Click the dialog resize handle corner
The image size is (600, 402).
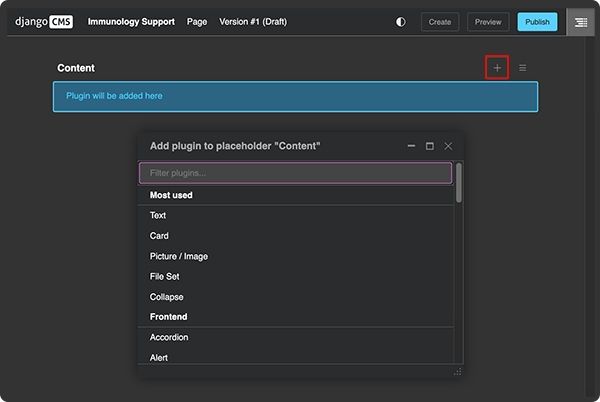coord(458,371)
